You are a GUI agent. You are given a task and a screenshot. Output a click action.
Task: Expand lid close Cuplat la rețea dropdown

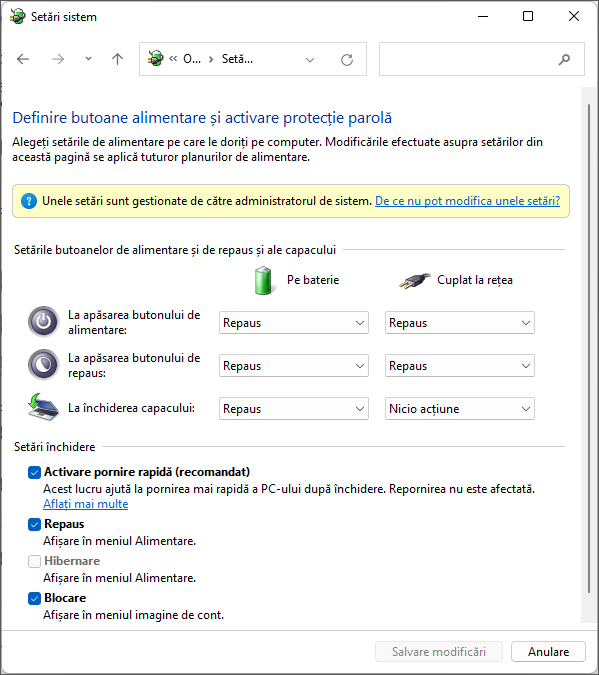459,409
